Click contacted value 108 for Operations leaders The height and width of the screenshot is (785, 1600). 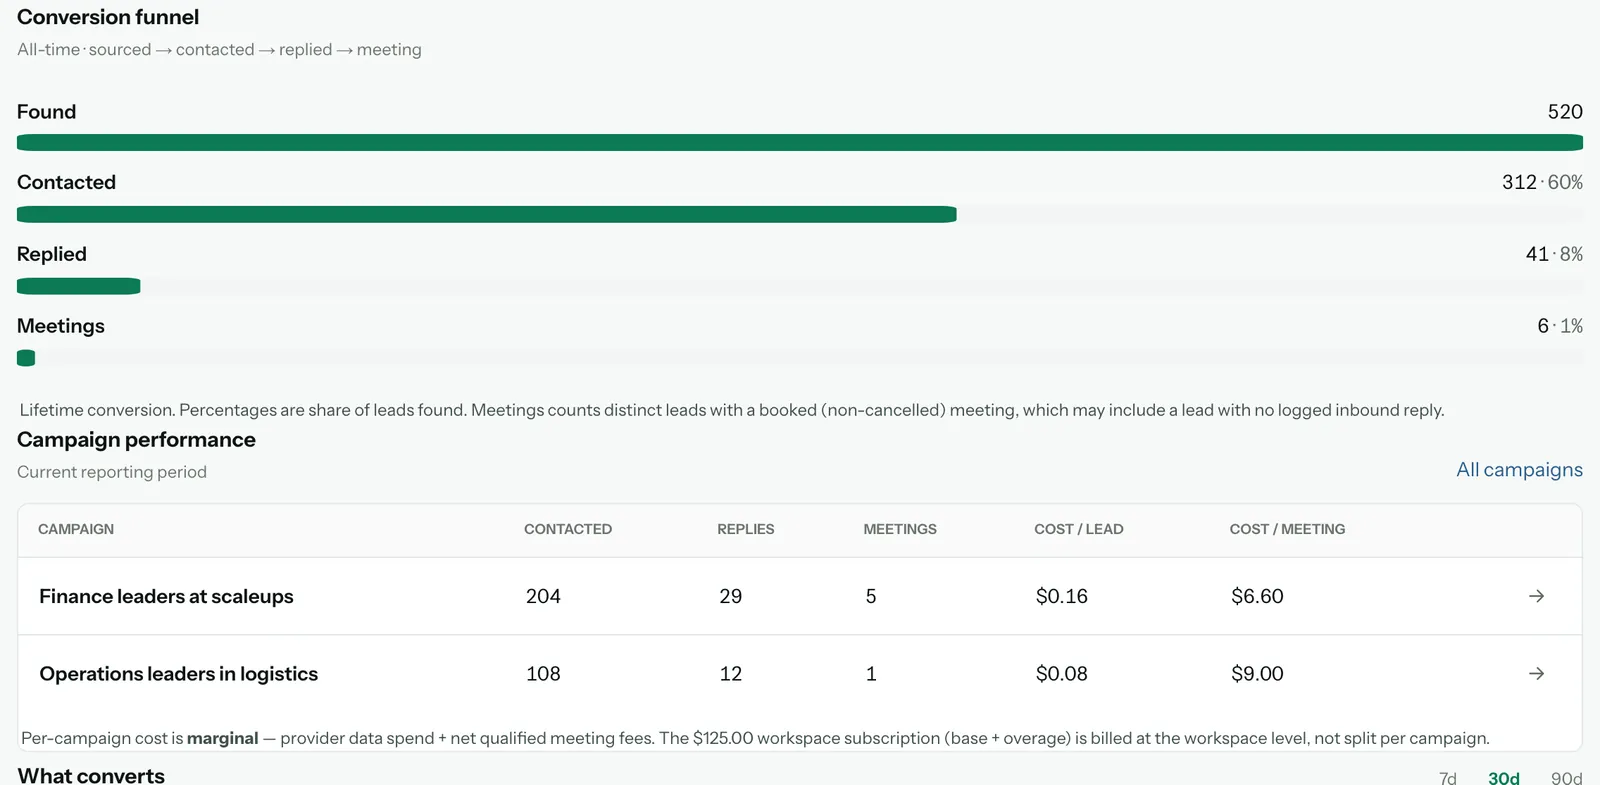click(543, 674)
